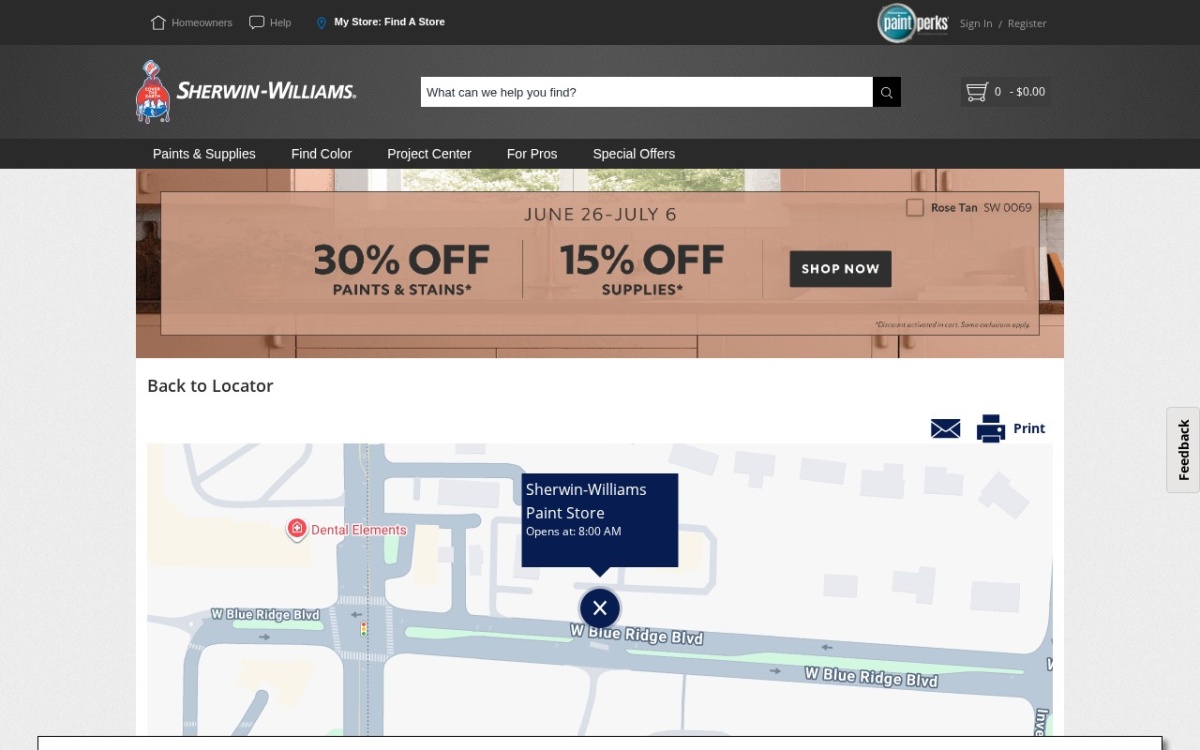
Task: Click Register link
Action: click(1027, 23)
